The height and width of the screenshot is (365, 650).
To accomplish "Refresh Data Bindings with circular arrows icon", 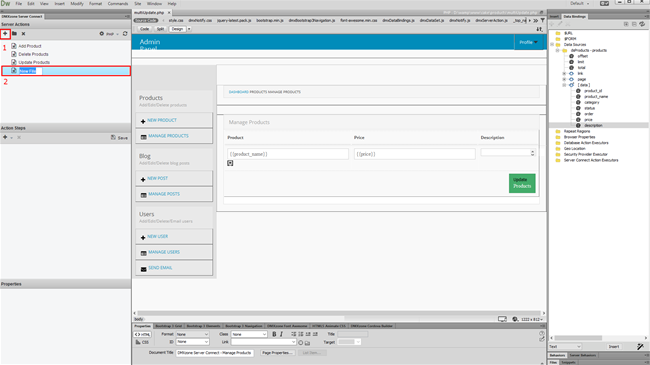I will tap(642, 24).
